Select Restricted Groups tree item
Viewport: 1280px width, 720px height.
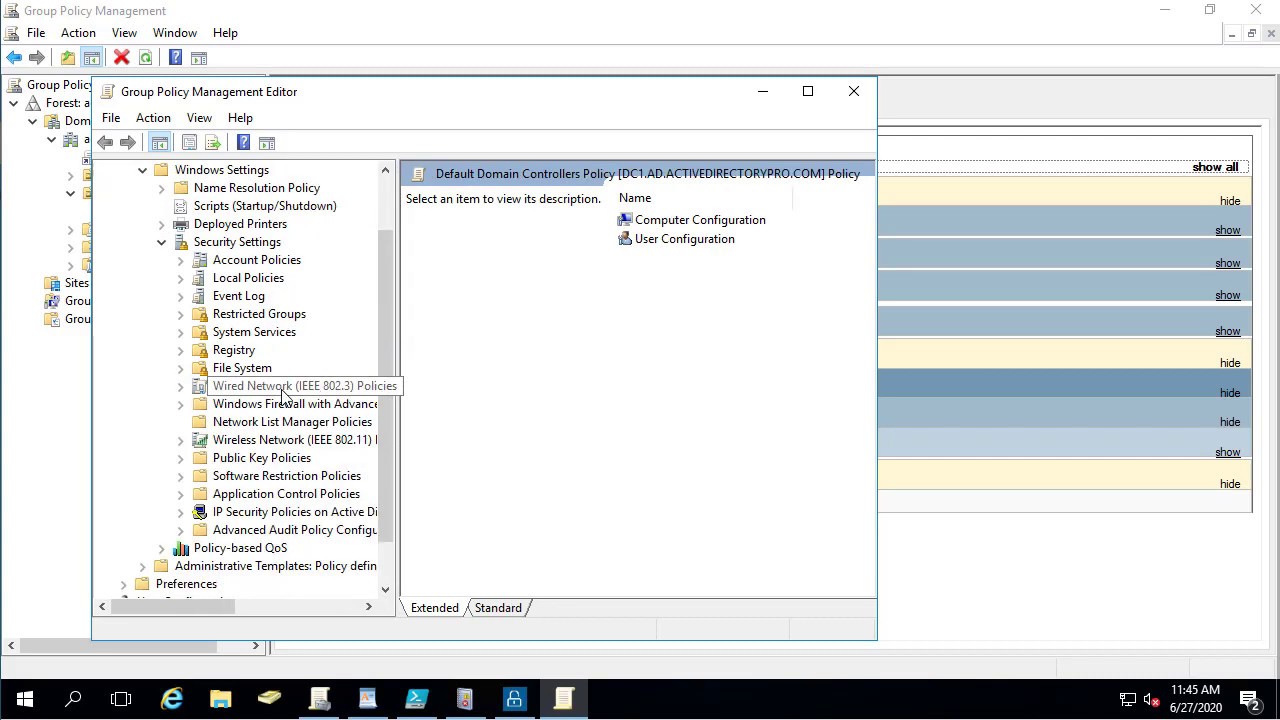tap(259, 314)
